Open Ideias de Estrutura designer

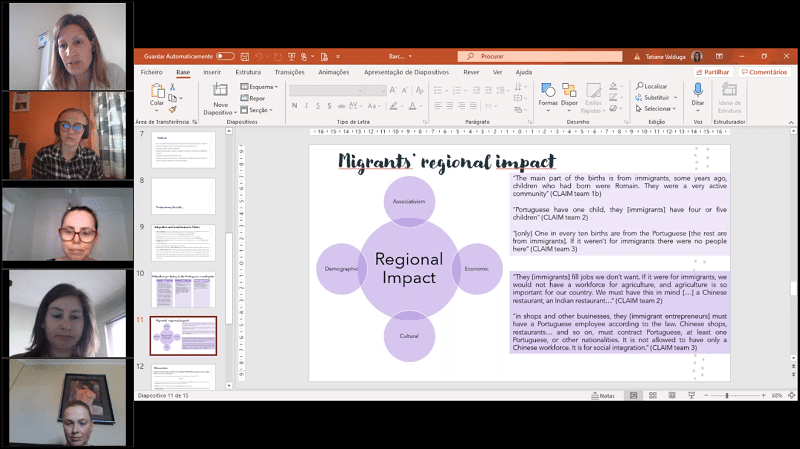tap(730, 92)
